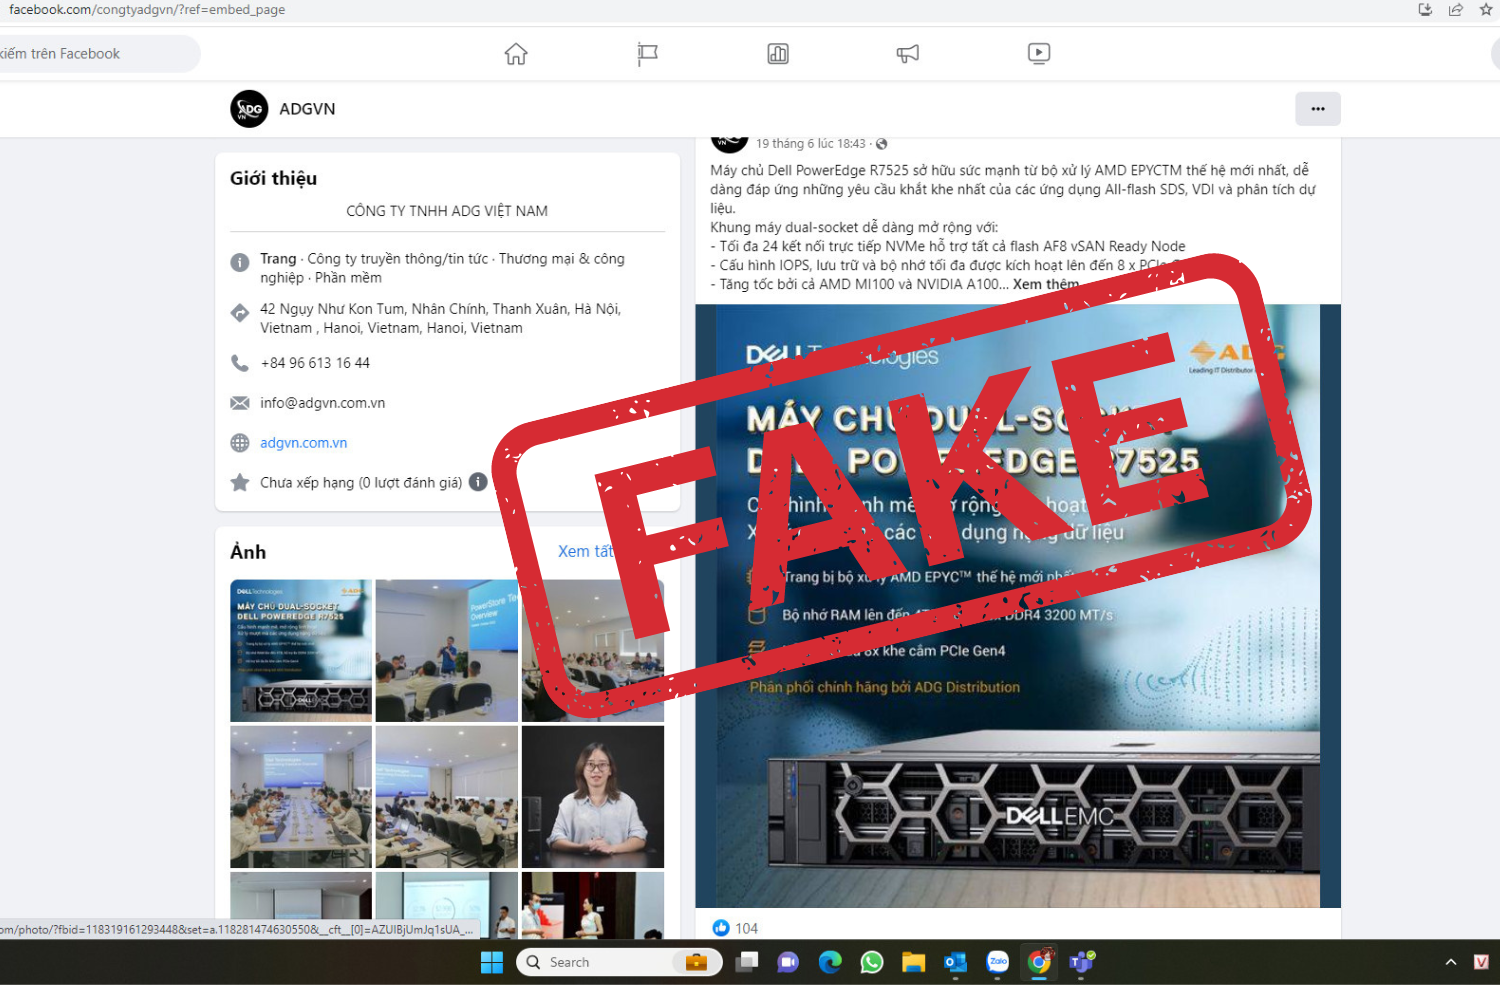Screen dimensions: 1500x985
Task: Click the browser share page icon
Action: [1456, 10]
